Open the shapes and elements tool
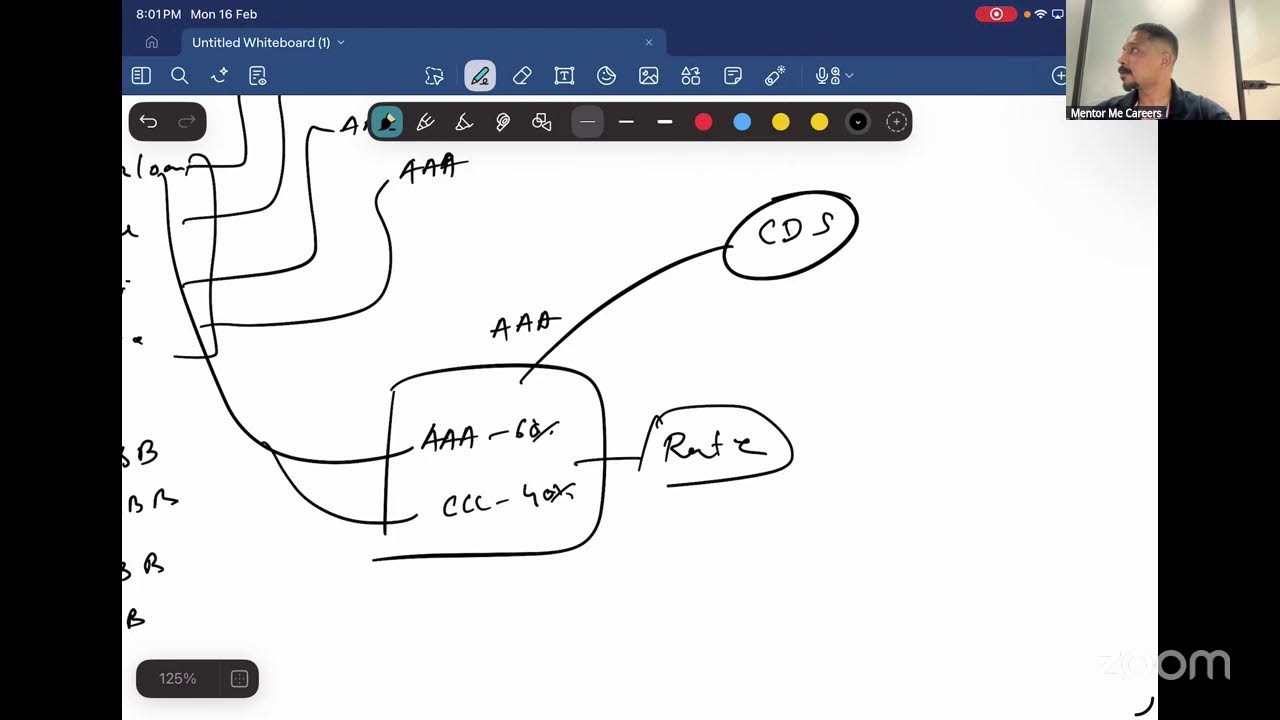Image resolution: width=1280 pixels, height=720 pixels. pyautogui.click(x=691, y=76)
